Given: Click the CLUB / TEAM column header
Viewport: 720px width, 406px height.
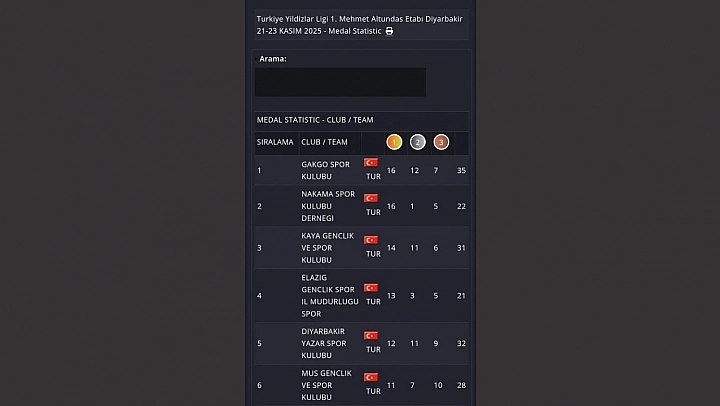Looking at the screenshot, I should 324,142.
